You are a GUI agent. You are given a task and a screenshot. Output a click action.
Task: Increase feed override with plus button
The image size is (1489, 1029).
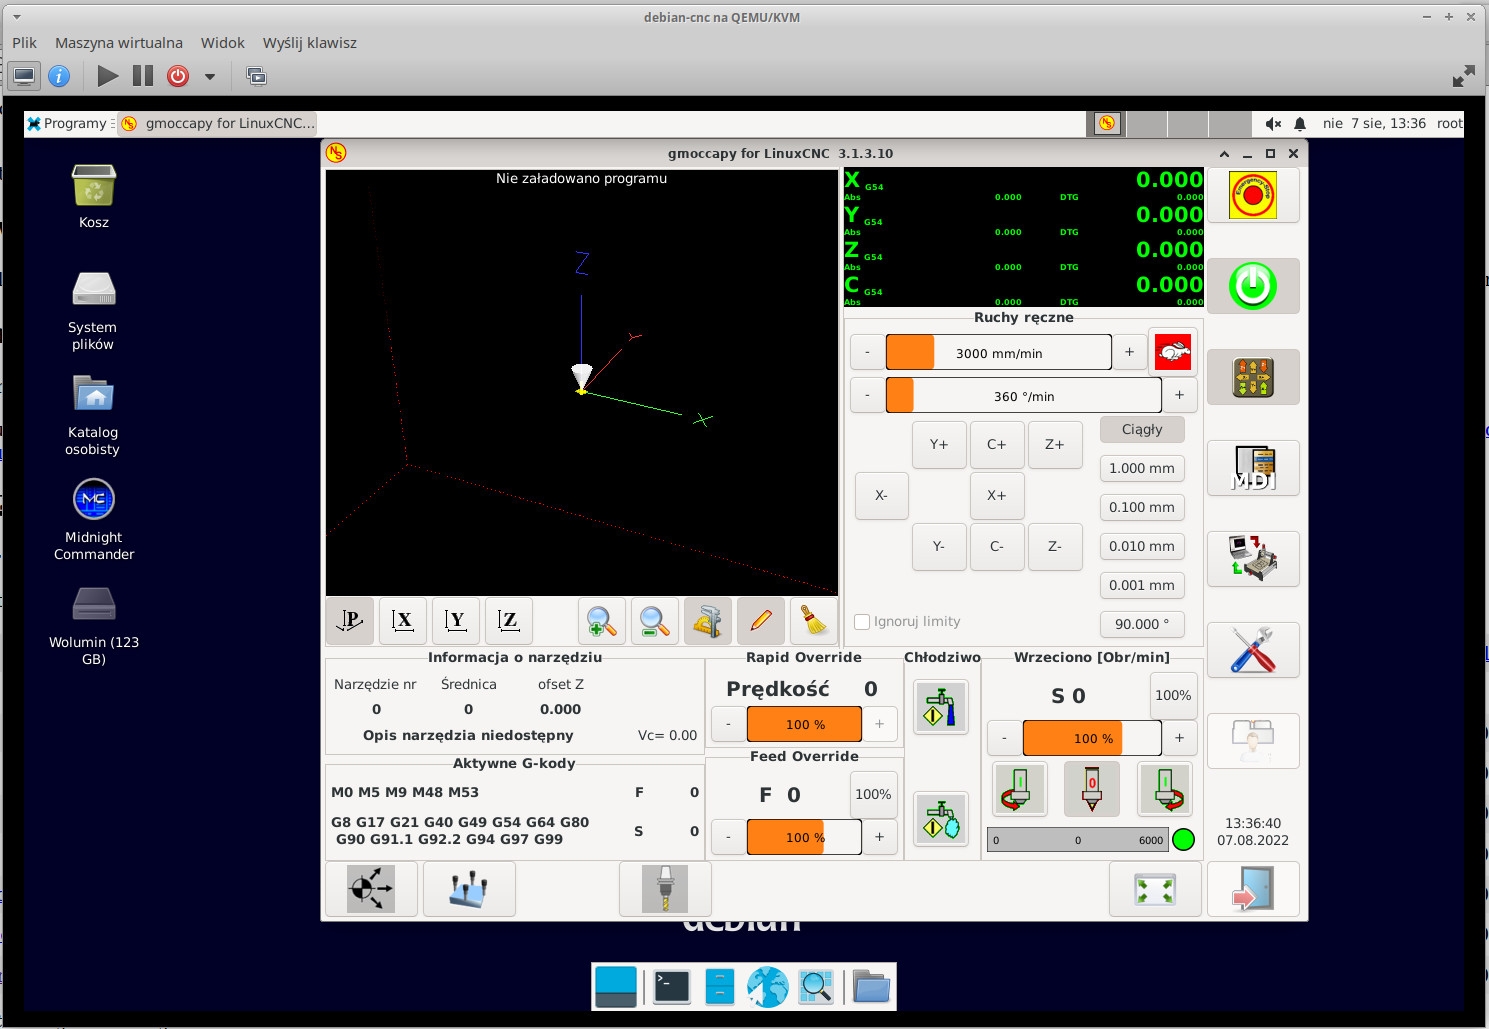pyautogui.click(x=879, y=836)
